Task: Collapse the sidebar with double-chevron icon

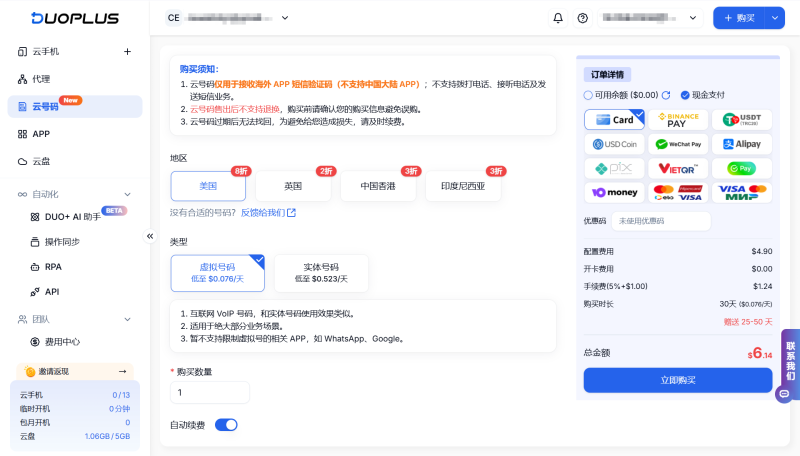Action: pyautogui.click(x=150, y=236)
